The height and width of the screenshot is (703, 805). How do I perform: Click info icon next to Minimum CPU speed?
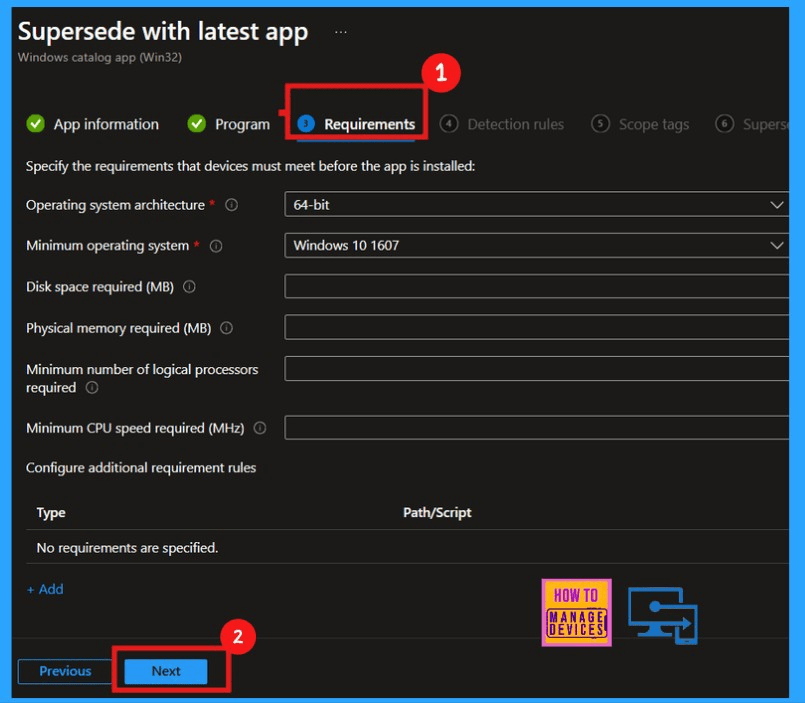click(x=260, y=428)
